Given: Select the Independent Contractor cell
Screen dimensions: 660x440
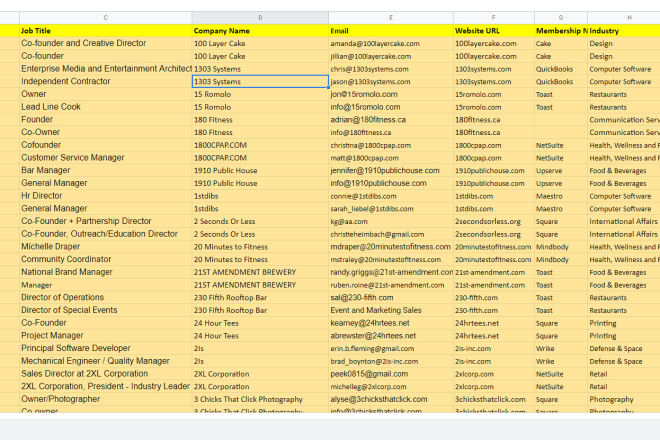Looking at the screenshot, I should (105, 81).
